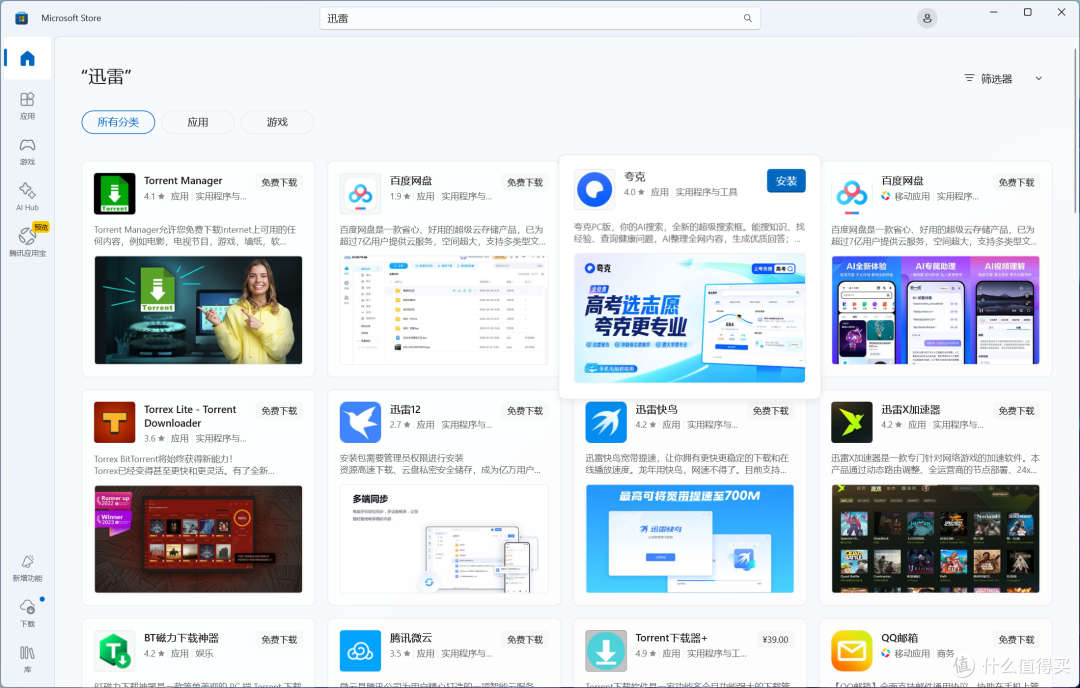The image size is (1080, 688).
Task: Click 免费下载 for first 百度网盘
Action: pos(525,183)
